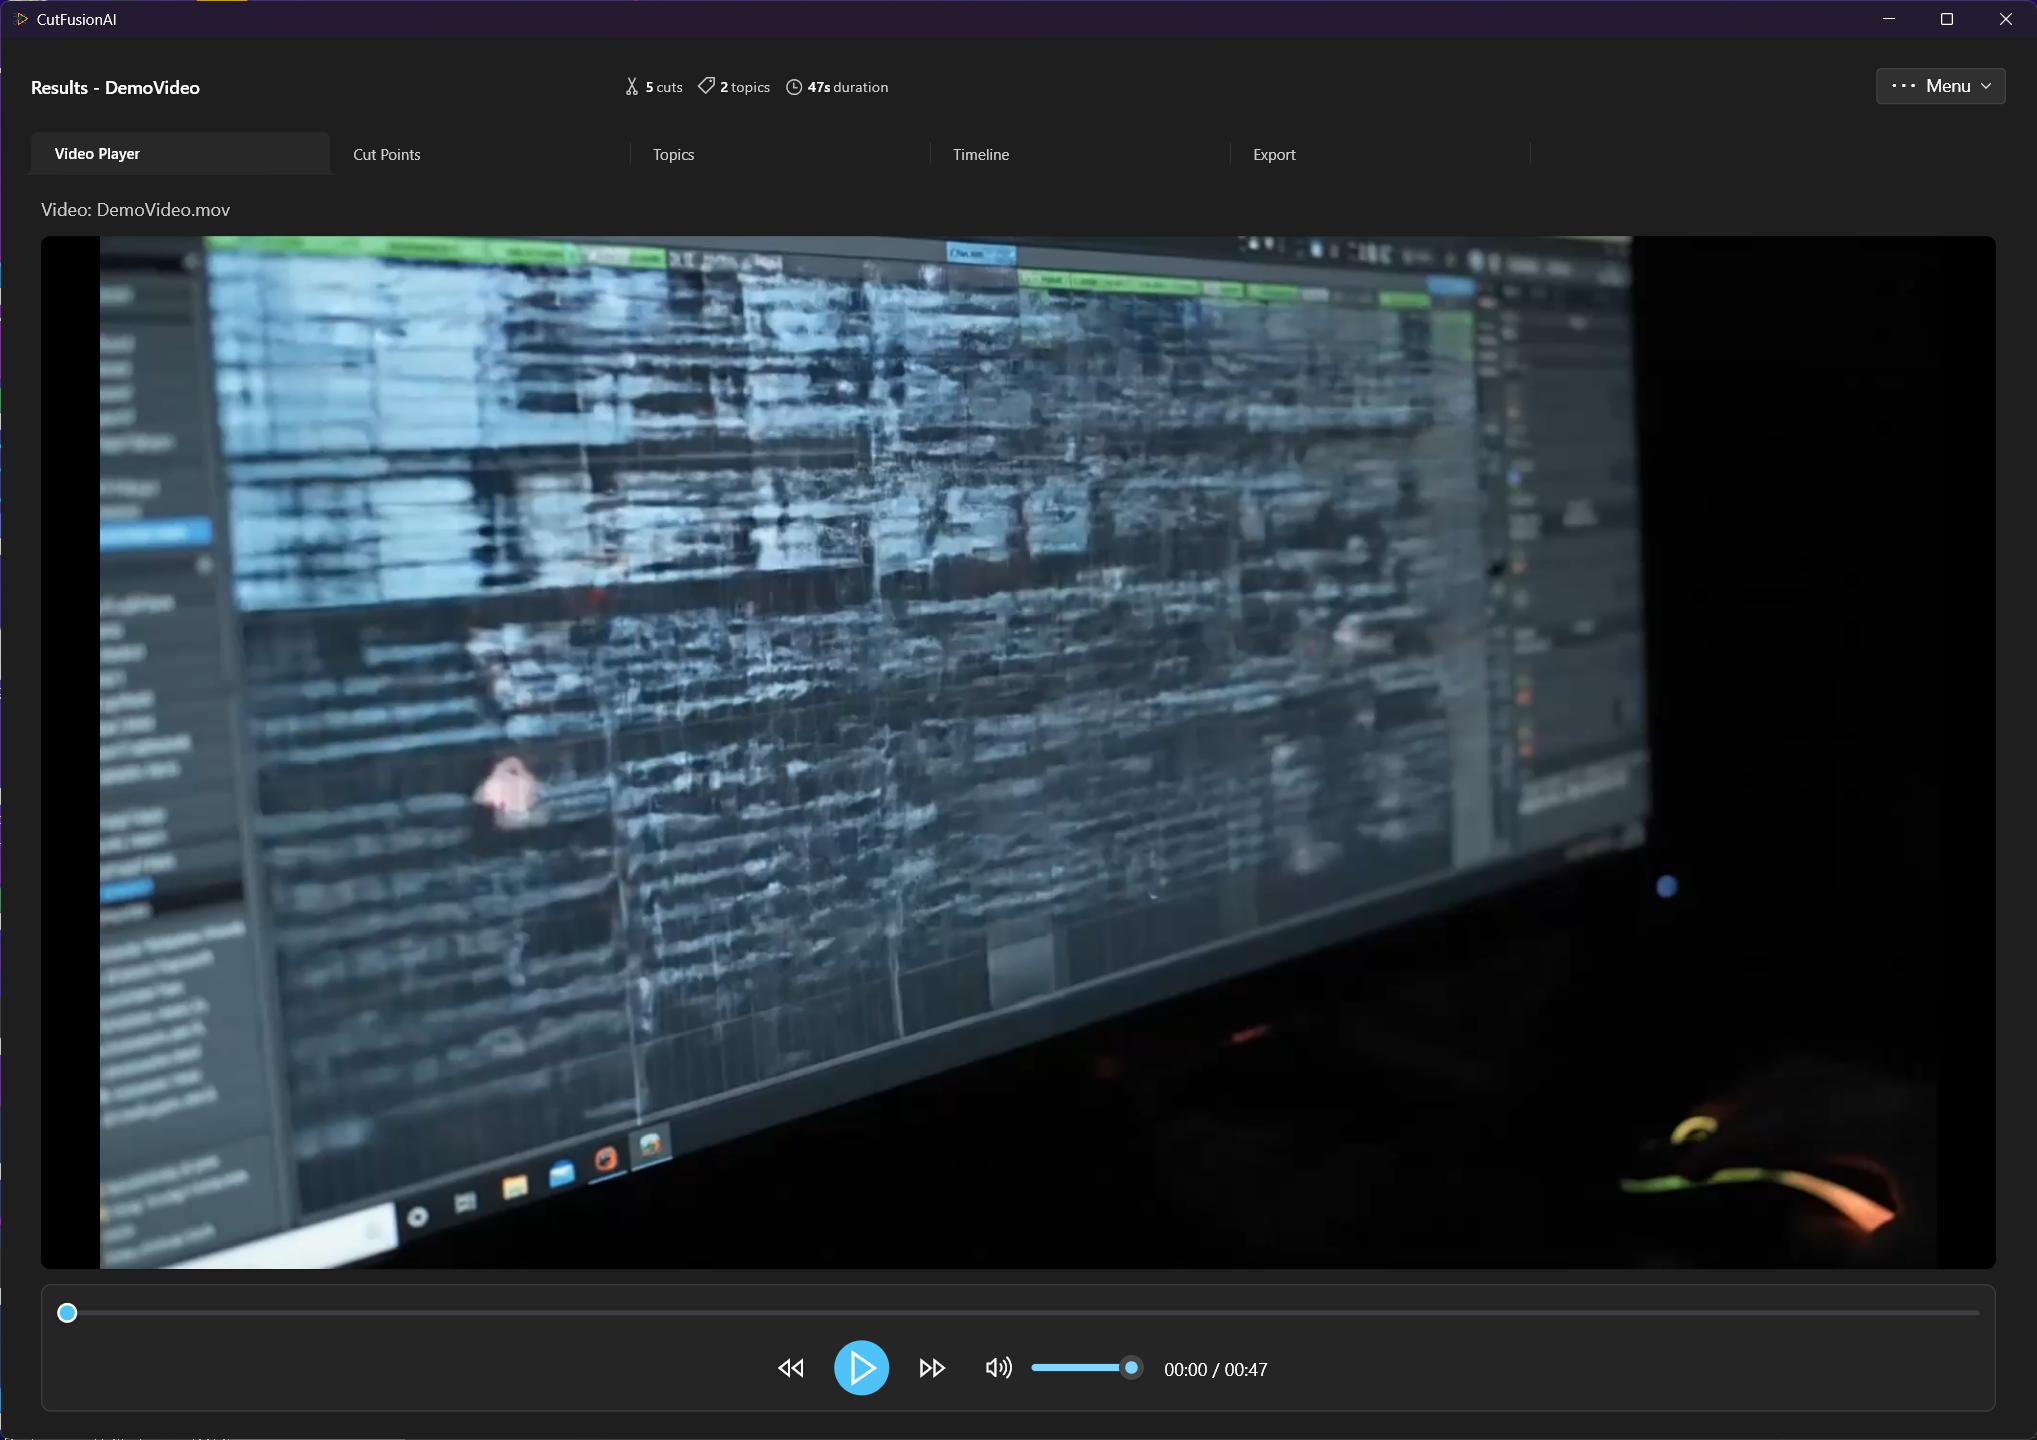The width and height of the screenshot is (2037, 1440).
Task: Click the scissors cuts icon
Action: pos(632,87)
